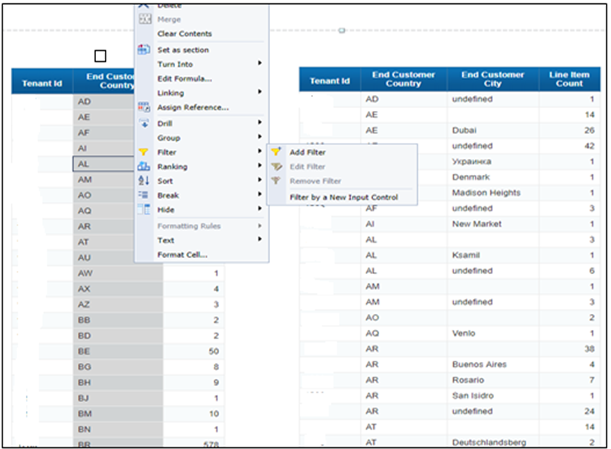Click the Line Item Count column header
This screenshot has width=611, height=449.
coord(573,80)
